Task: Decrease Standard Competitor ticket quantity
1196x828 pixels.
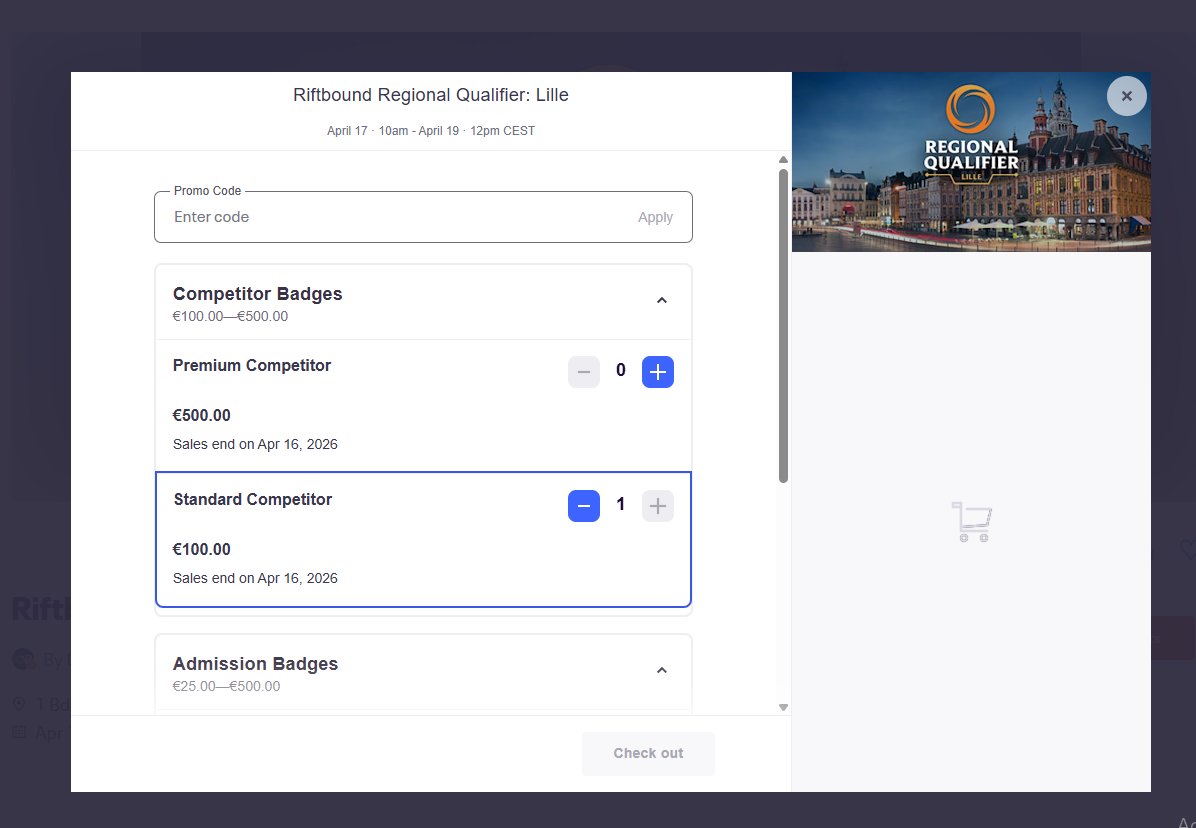Action: pyautogui.click(x=584, y=505)
